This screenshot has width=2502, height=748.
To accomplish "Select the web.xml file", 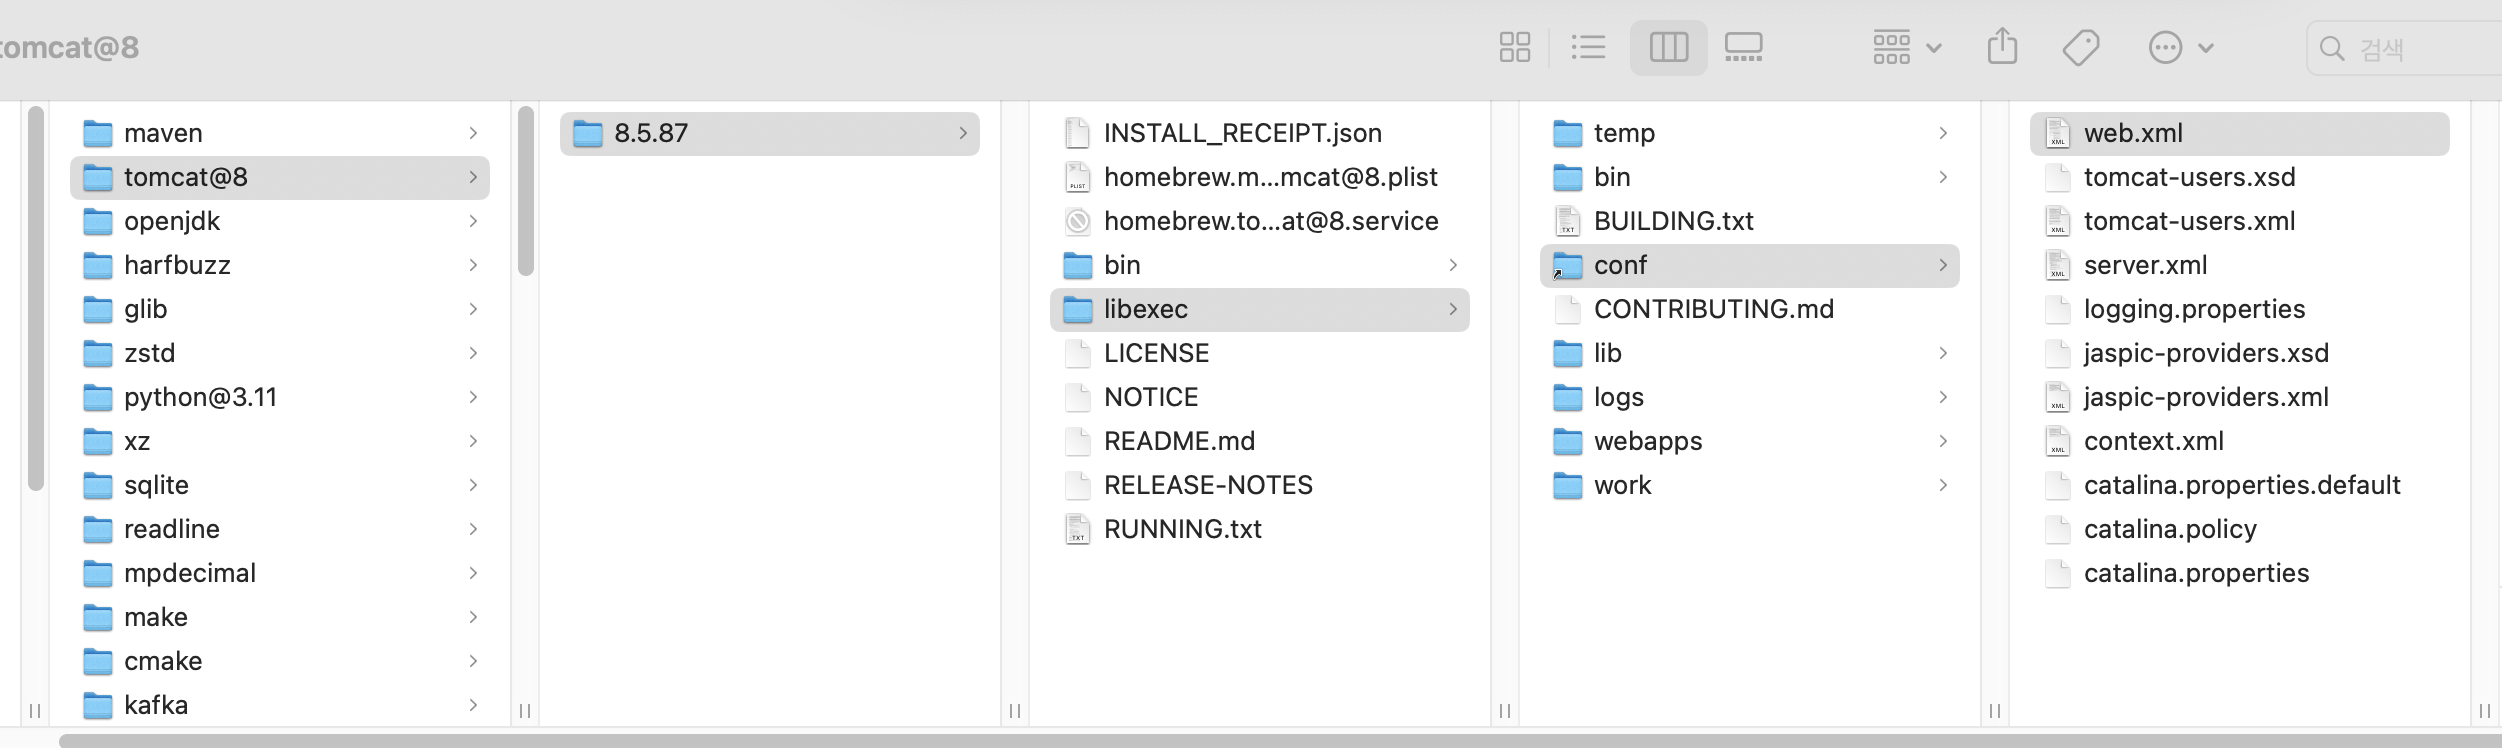I will point(2240,133).
